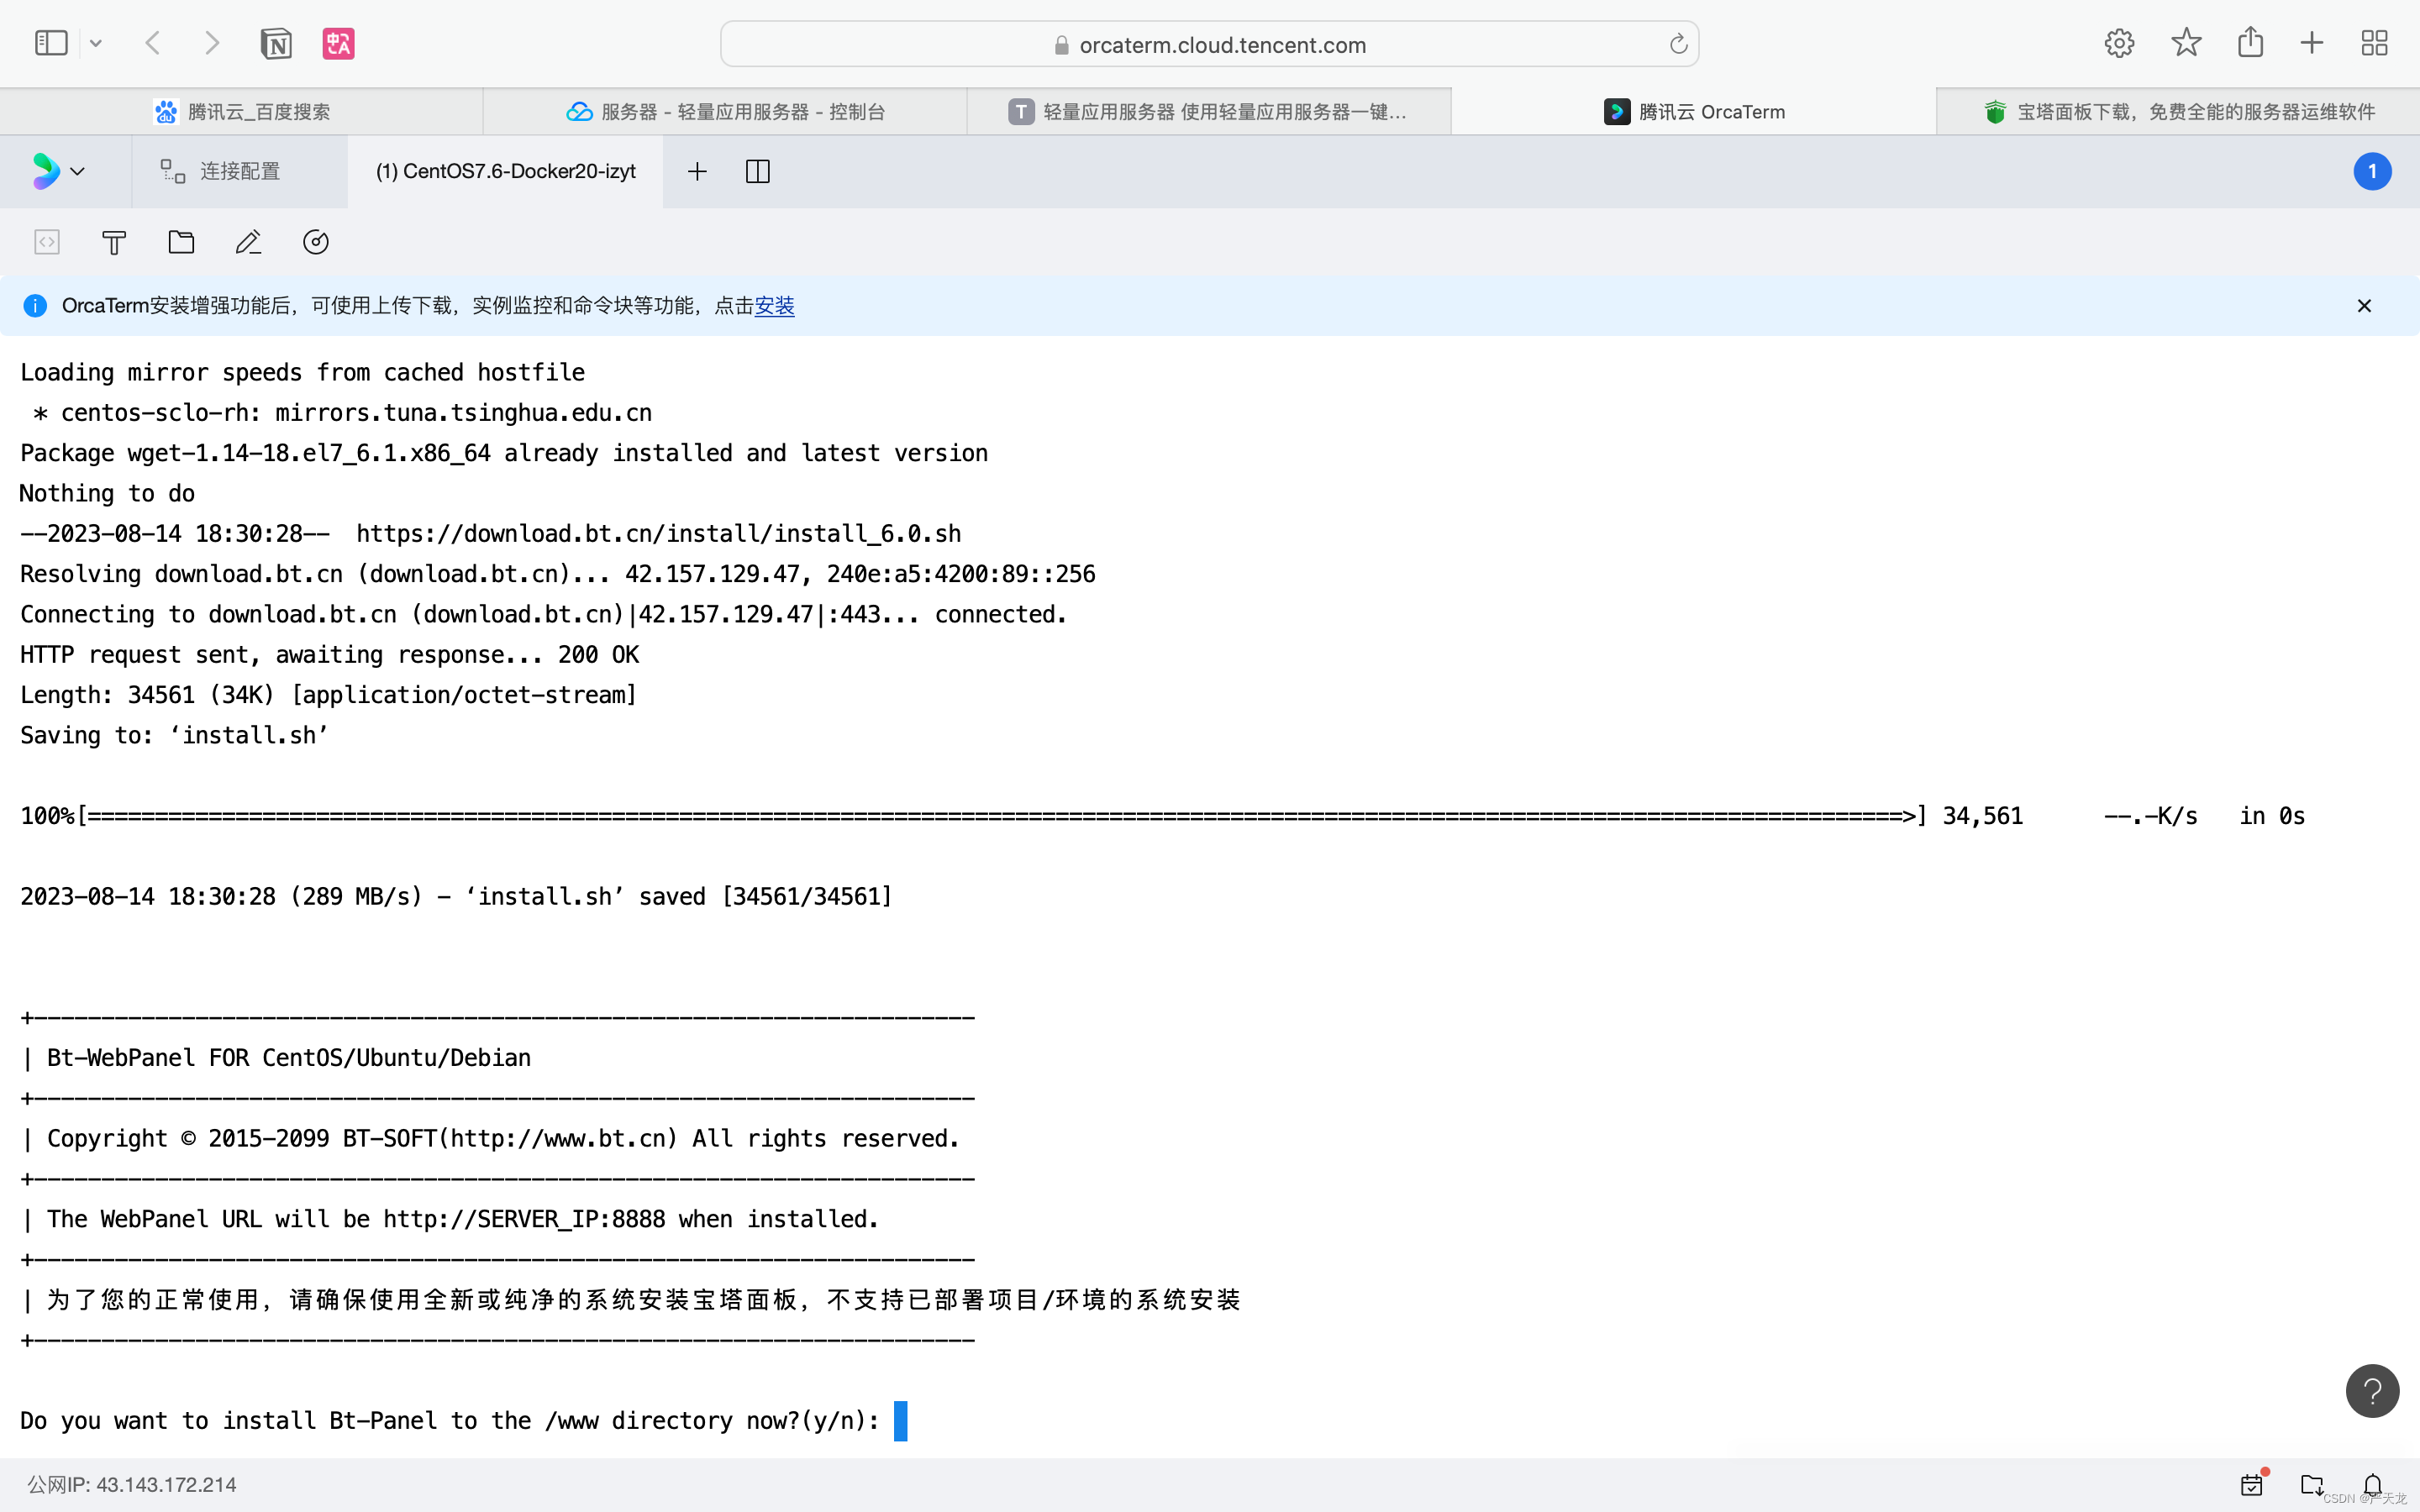Image resolution: width=2420 pixels, height=1512 pixels.
Task: Switch to 轻量应用服务器 使用轻量应用服务器一键 tab
Action: coord(1209,111)
